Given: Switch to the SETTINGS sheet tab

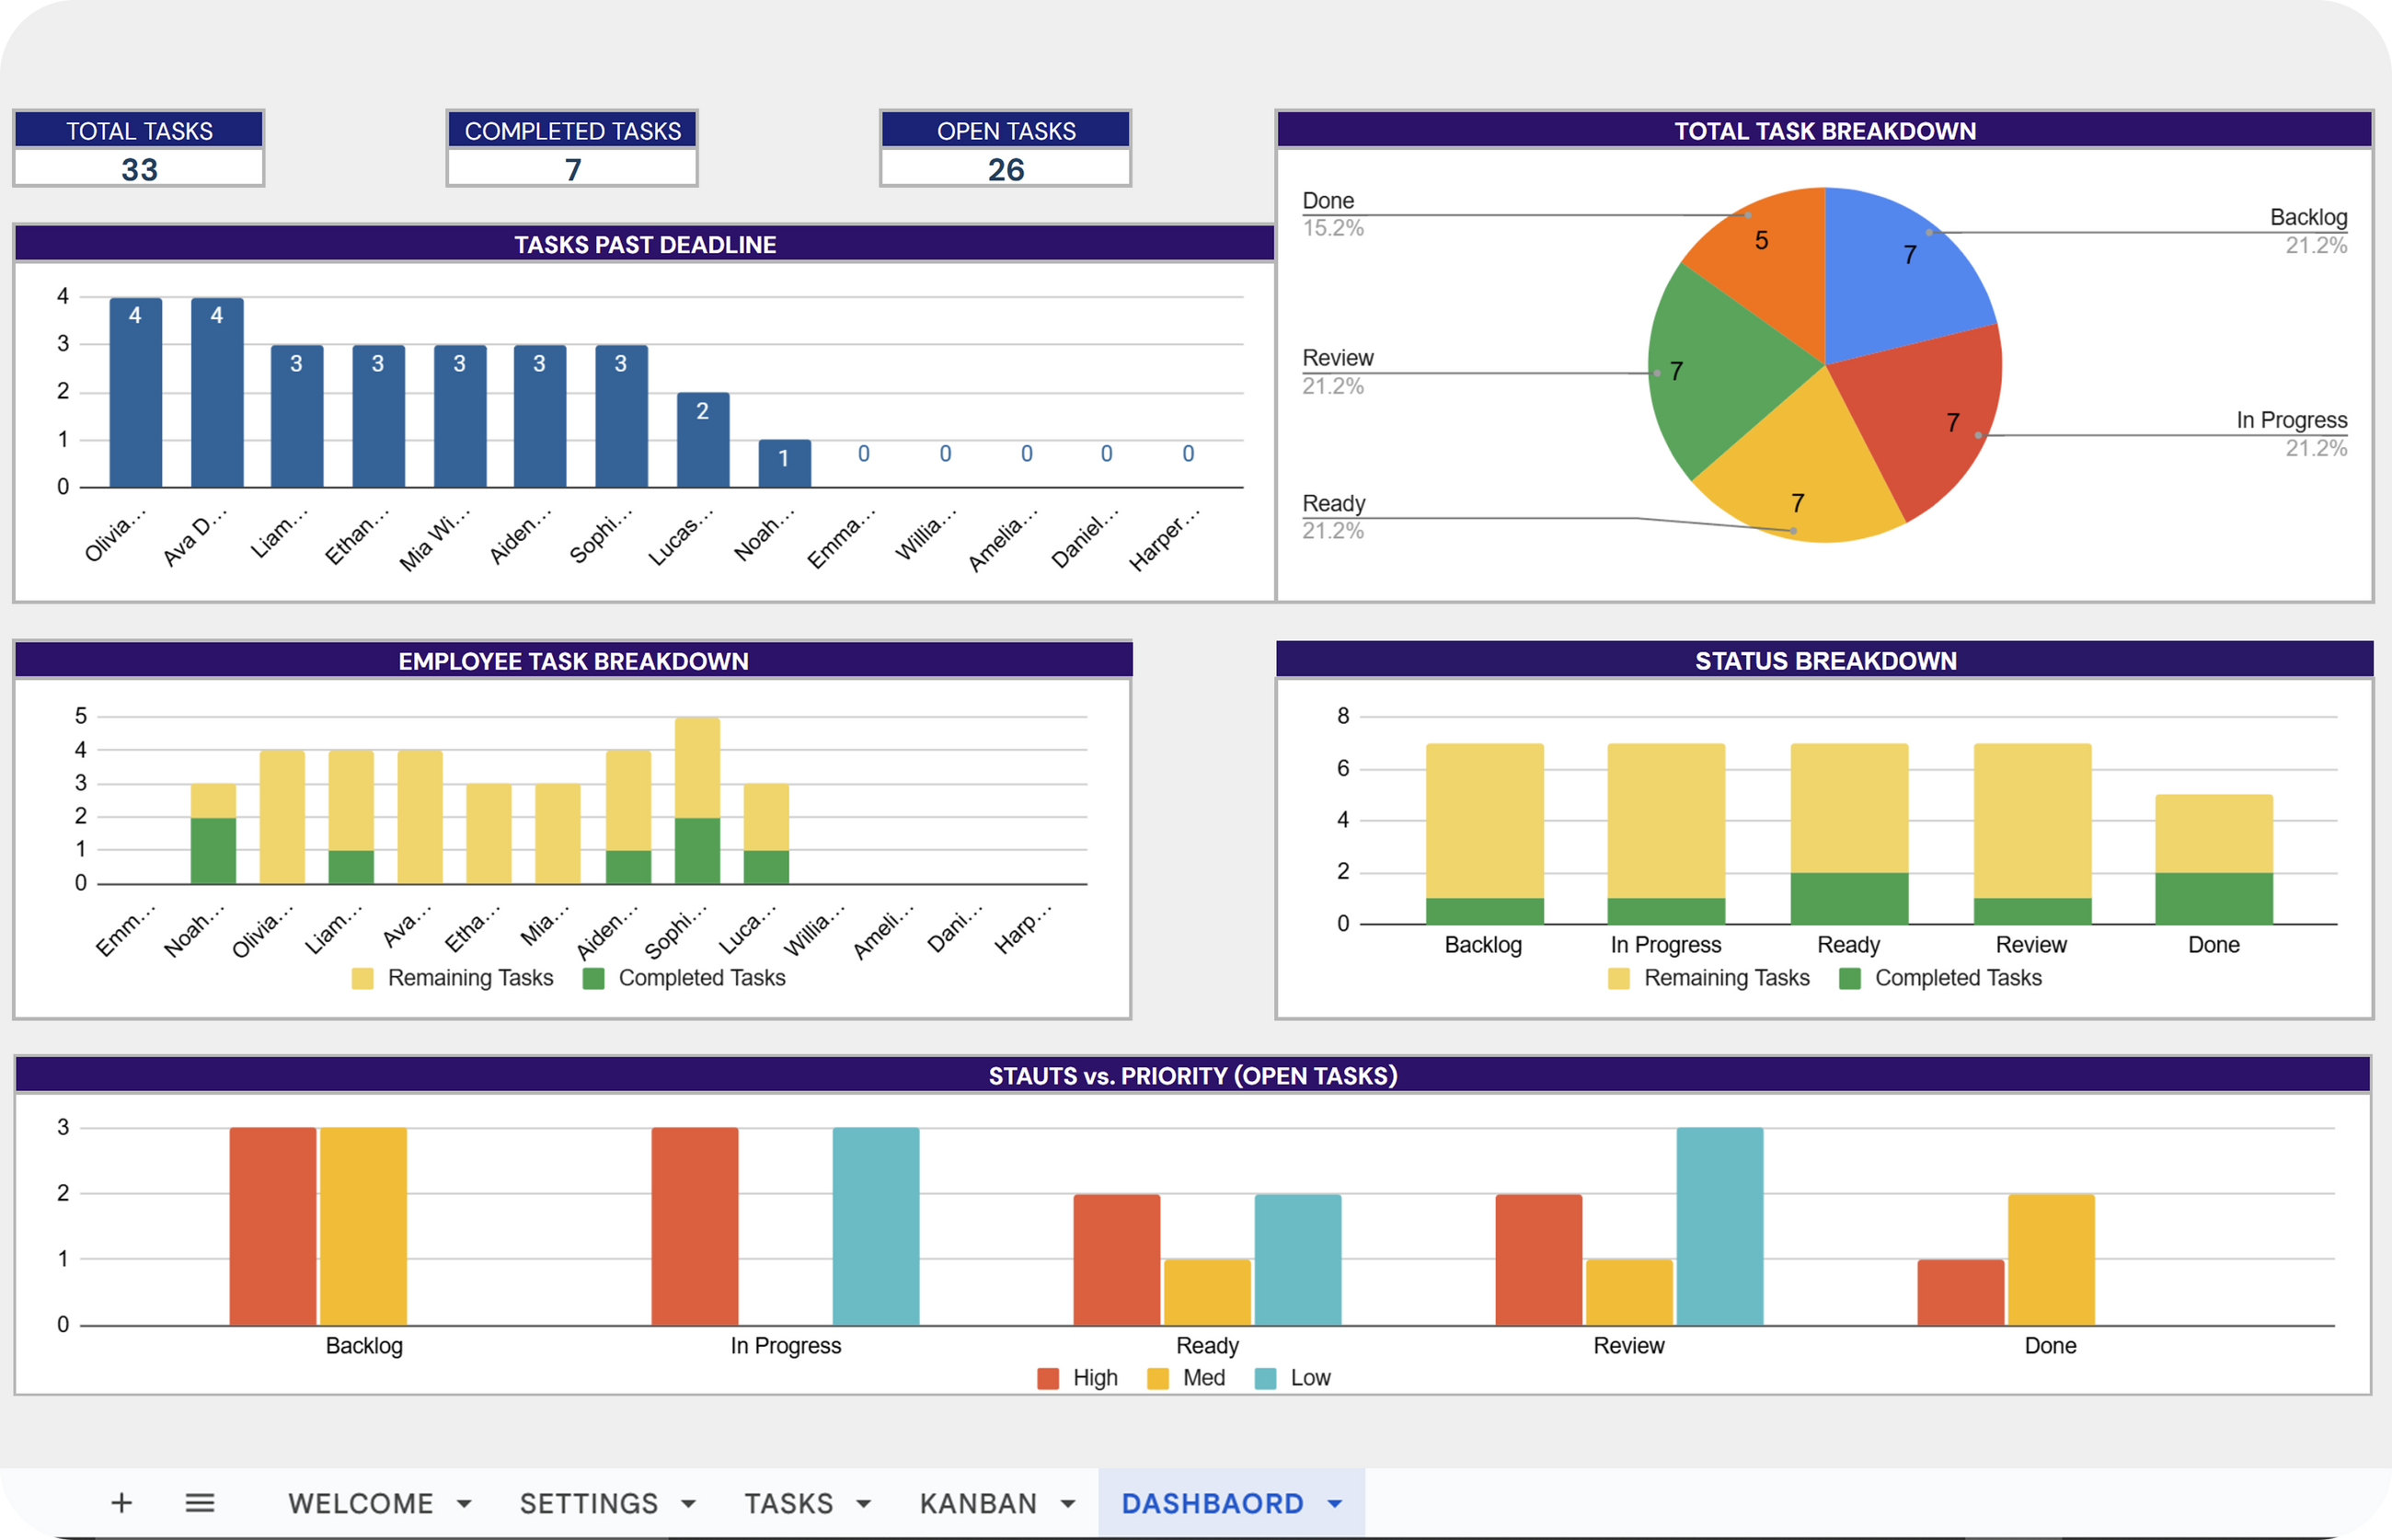Looking at the screenshot, I should point(588,1503).
